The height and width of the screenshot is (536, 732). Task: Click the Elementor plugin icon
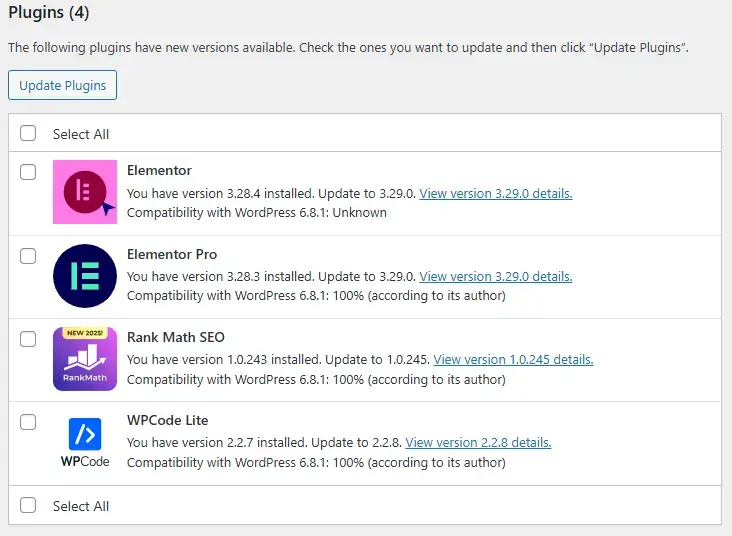84,192
